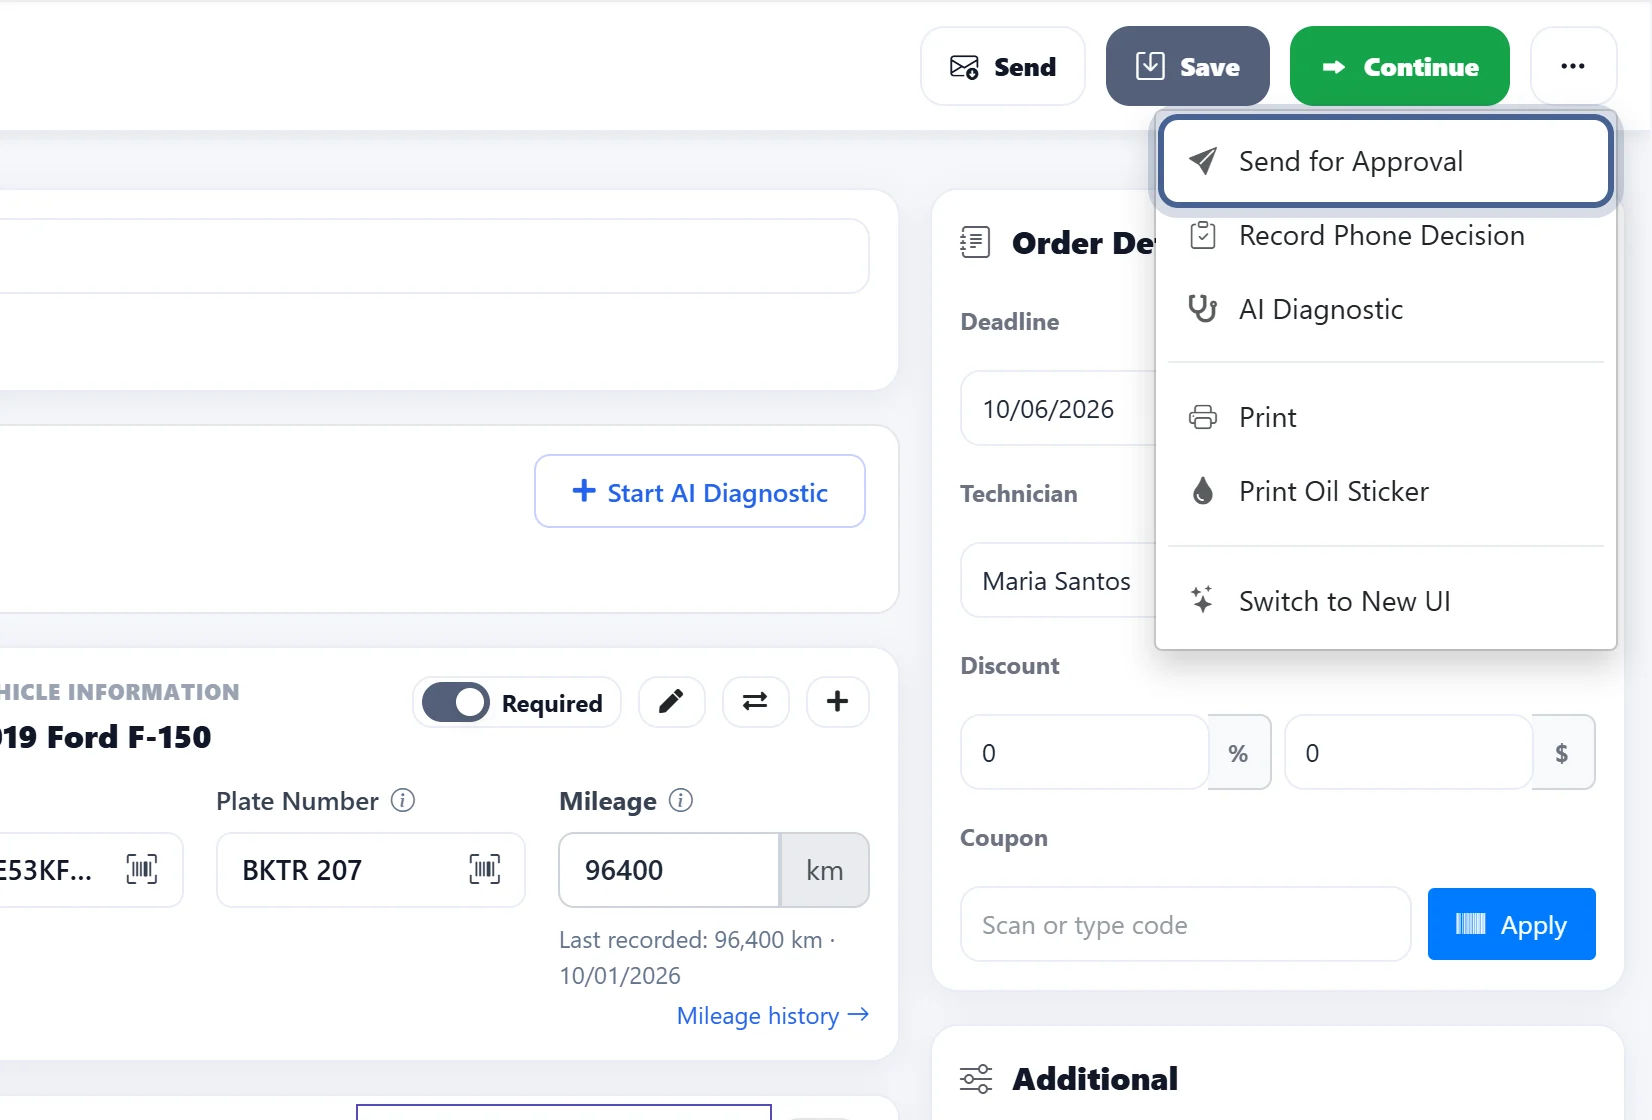Scan barcode for Plate Number field
Viewport: 1652px width, 1120px height.
tap(485, 869)
